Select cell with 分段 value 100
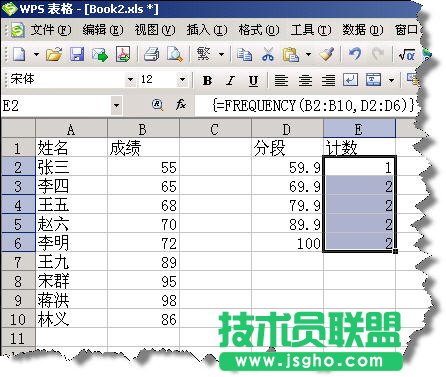 tap(287, 243)
